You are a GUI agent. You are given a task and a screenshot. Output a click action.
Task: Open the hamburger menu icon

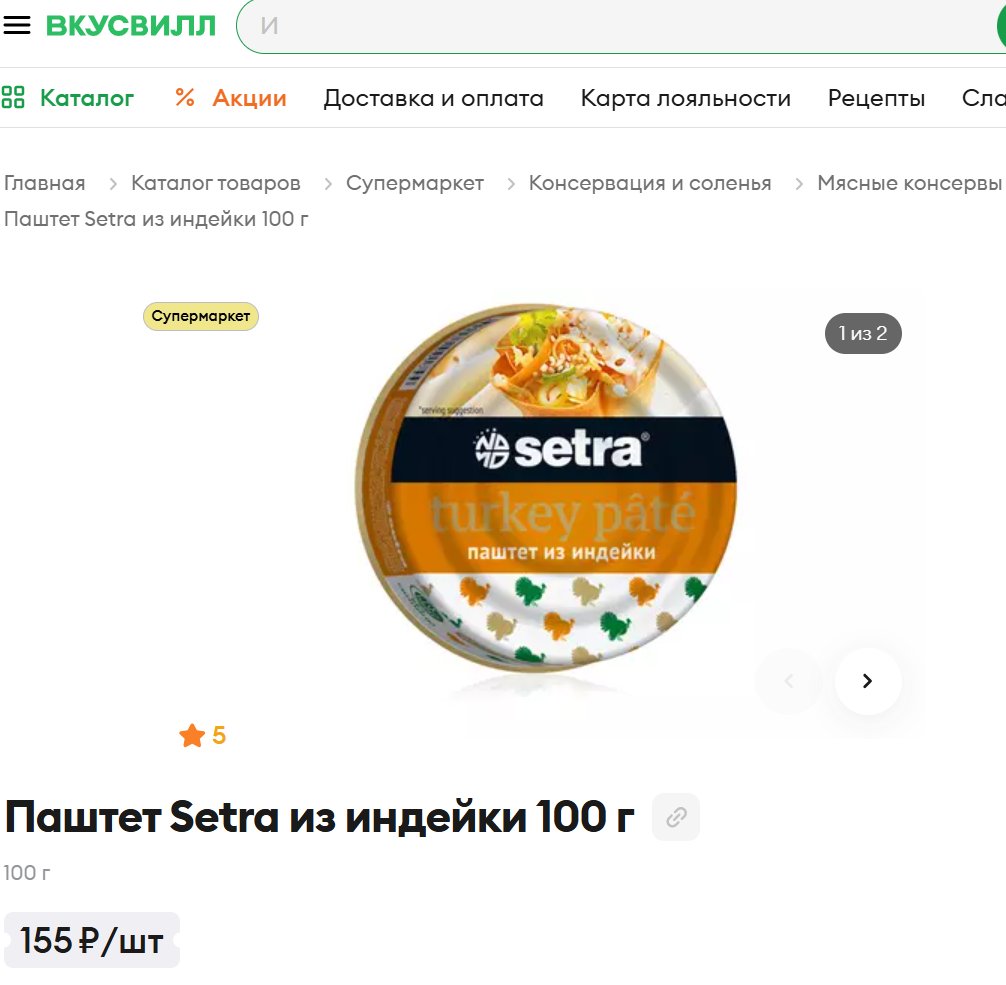17,26
